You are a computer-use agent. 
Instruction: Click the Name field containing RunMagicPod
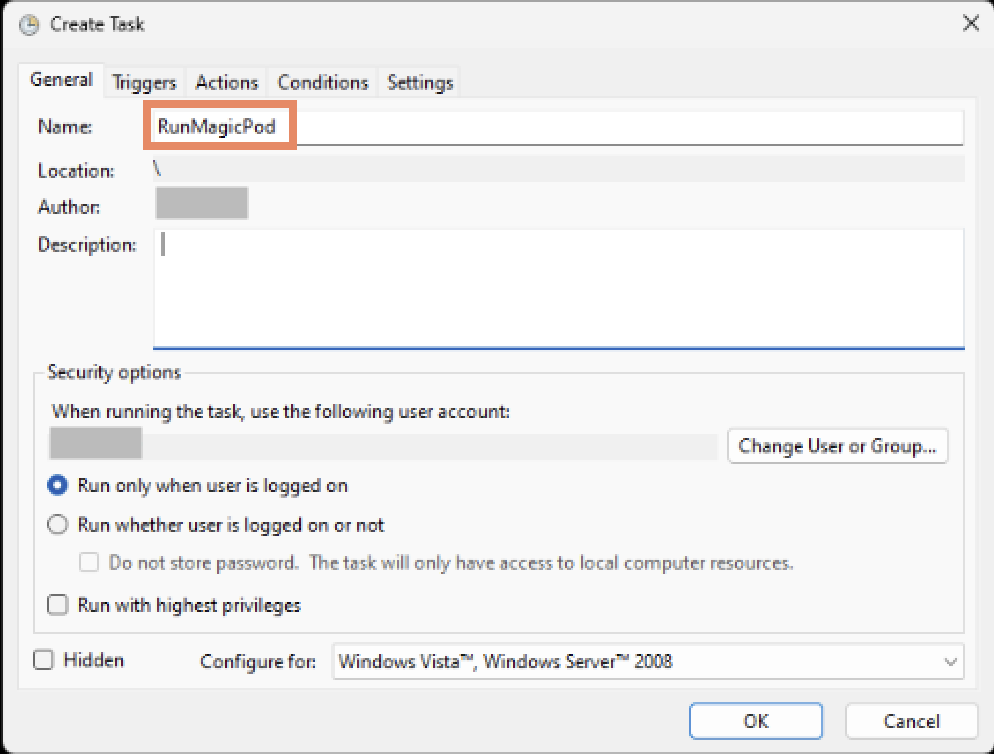558,127
